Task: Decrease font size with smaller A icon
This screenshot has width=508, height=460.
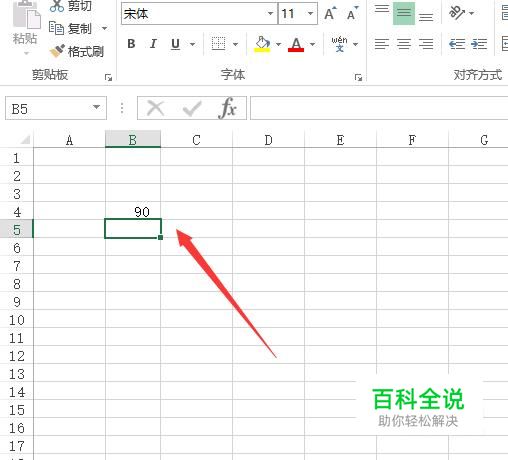Action: [352, 14]
